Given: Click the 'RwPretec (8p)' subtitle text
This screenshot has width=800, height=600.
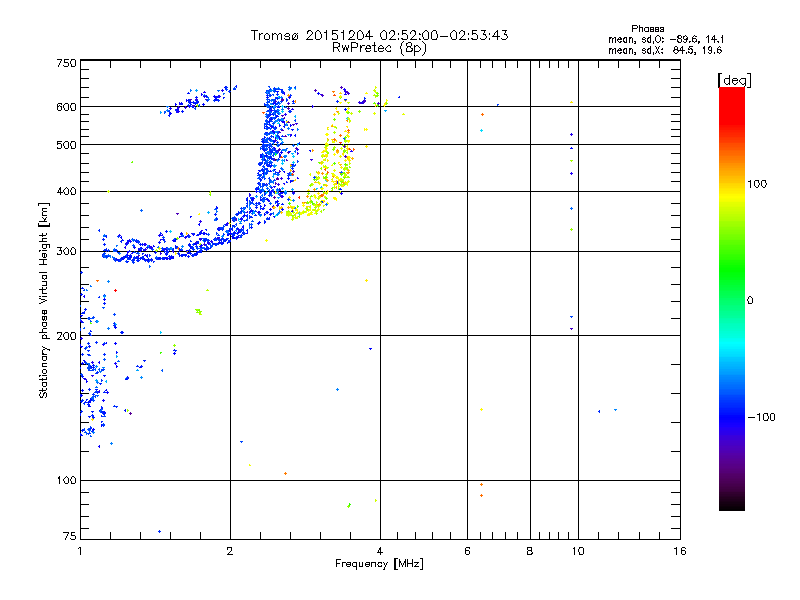Looking at the screenshot, I should pos(379,48).
